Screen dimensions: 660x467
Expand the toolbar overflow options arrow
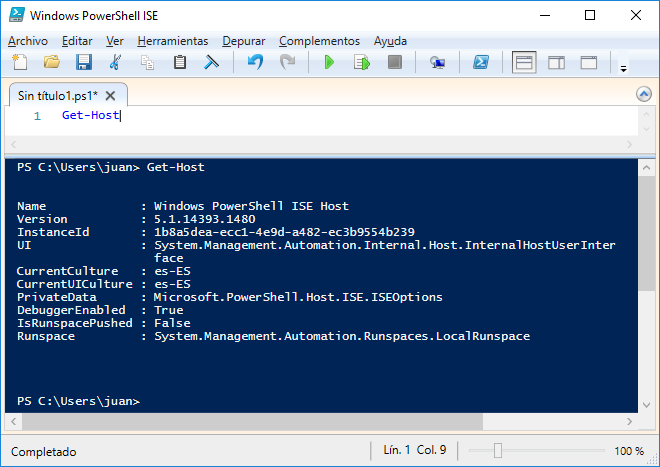coord(624,69)
